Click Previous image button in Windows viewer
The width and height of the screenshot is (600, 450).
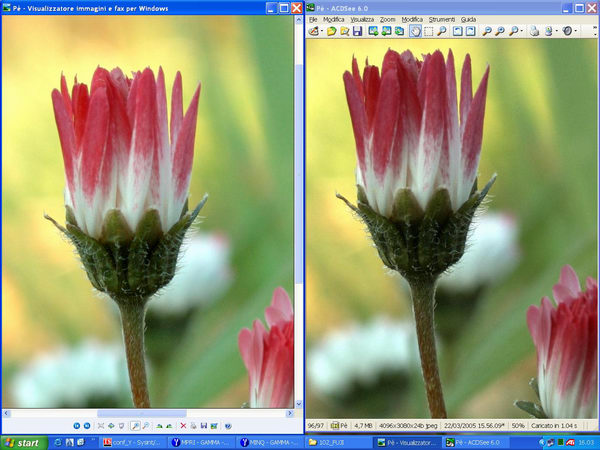(x=76, y=426)
